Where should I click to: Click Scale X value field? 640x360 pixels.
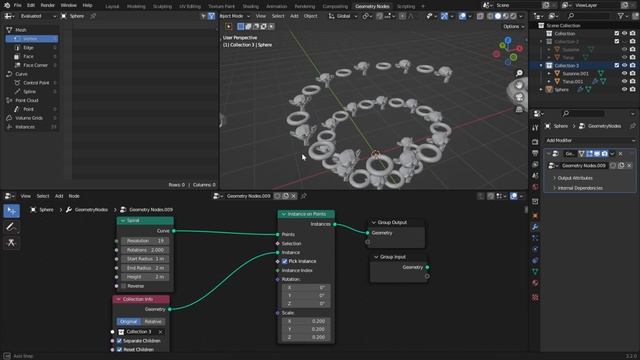[306, 321]
